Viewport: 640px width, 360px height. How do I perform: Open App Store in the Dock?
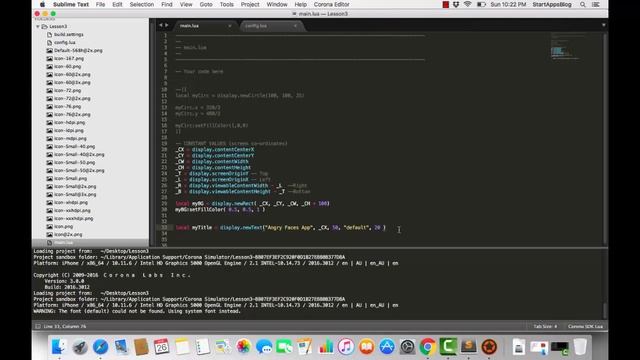click(387, 347)
